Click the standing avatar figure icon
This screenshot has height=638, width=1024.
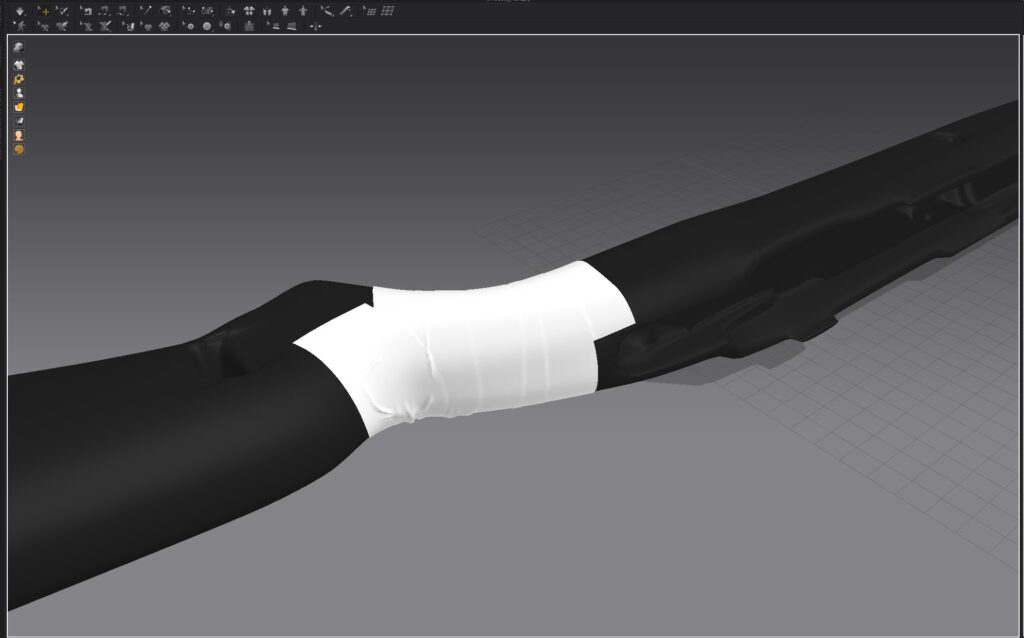coord(303,11)
